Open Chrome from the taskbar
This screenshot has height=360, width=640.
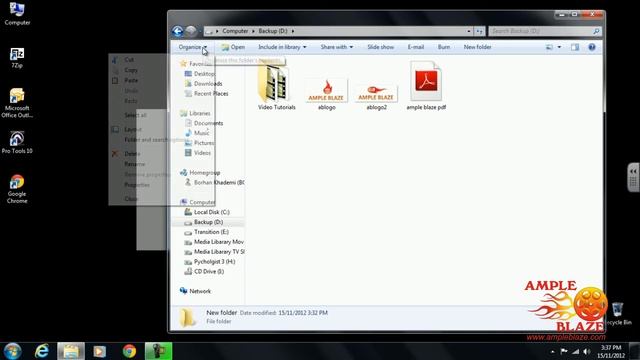[129, 351]
